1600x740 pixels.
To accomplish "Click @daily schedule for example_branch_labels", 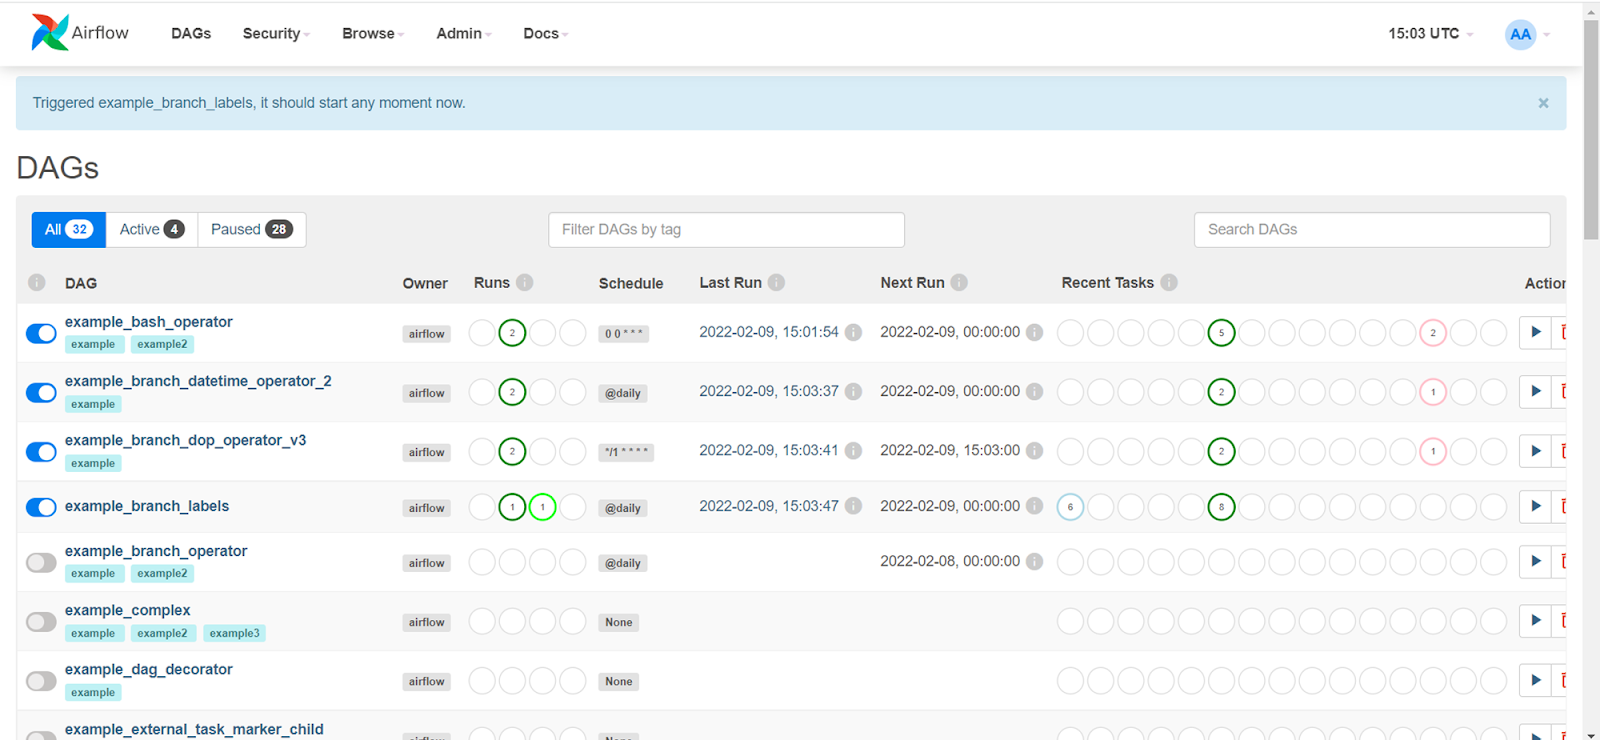I will (x=622, y=508).
